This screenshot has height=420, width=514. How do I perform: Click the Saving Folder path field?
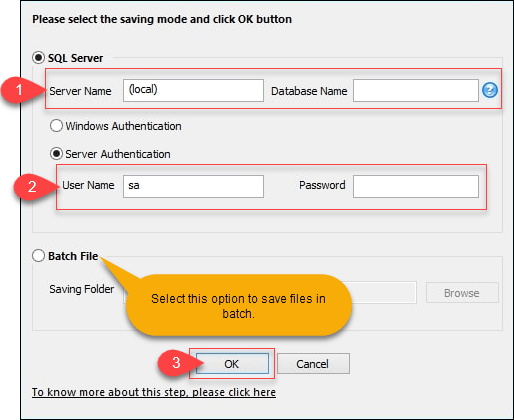click(383, 293)
